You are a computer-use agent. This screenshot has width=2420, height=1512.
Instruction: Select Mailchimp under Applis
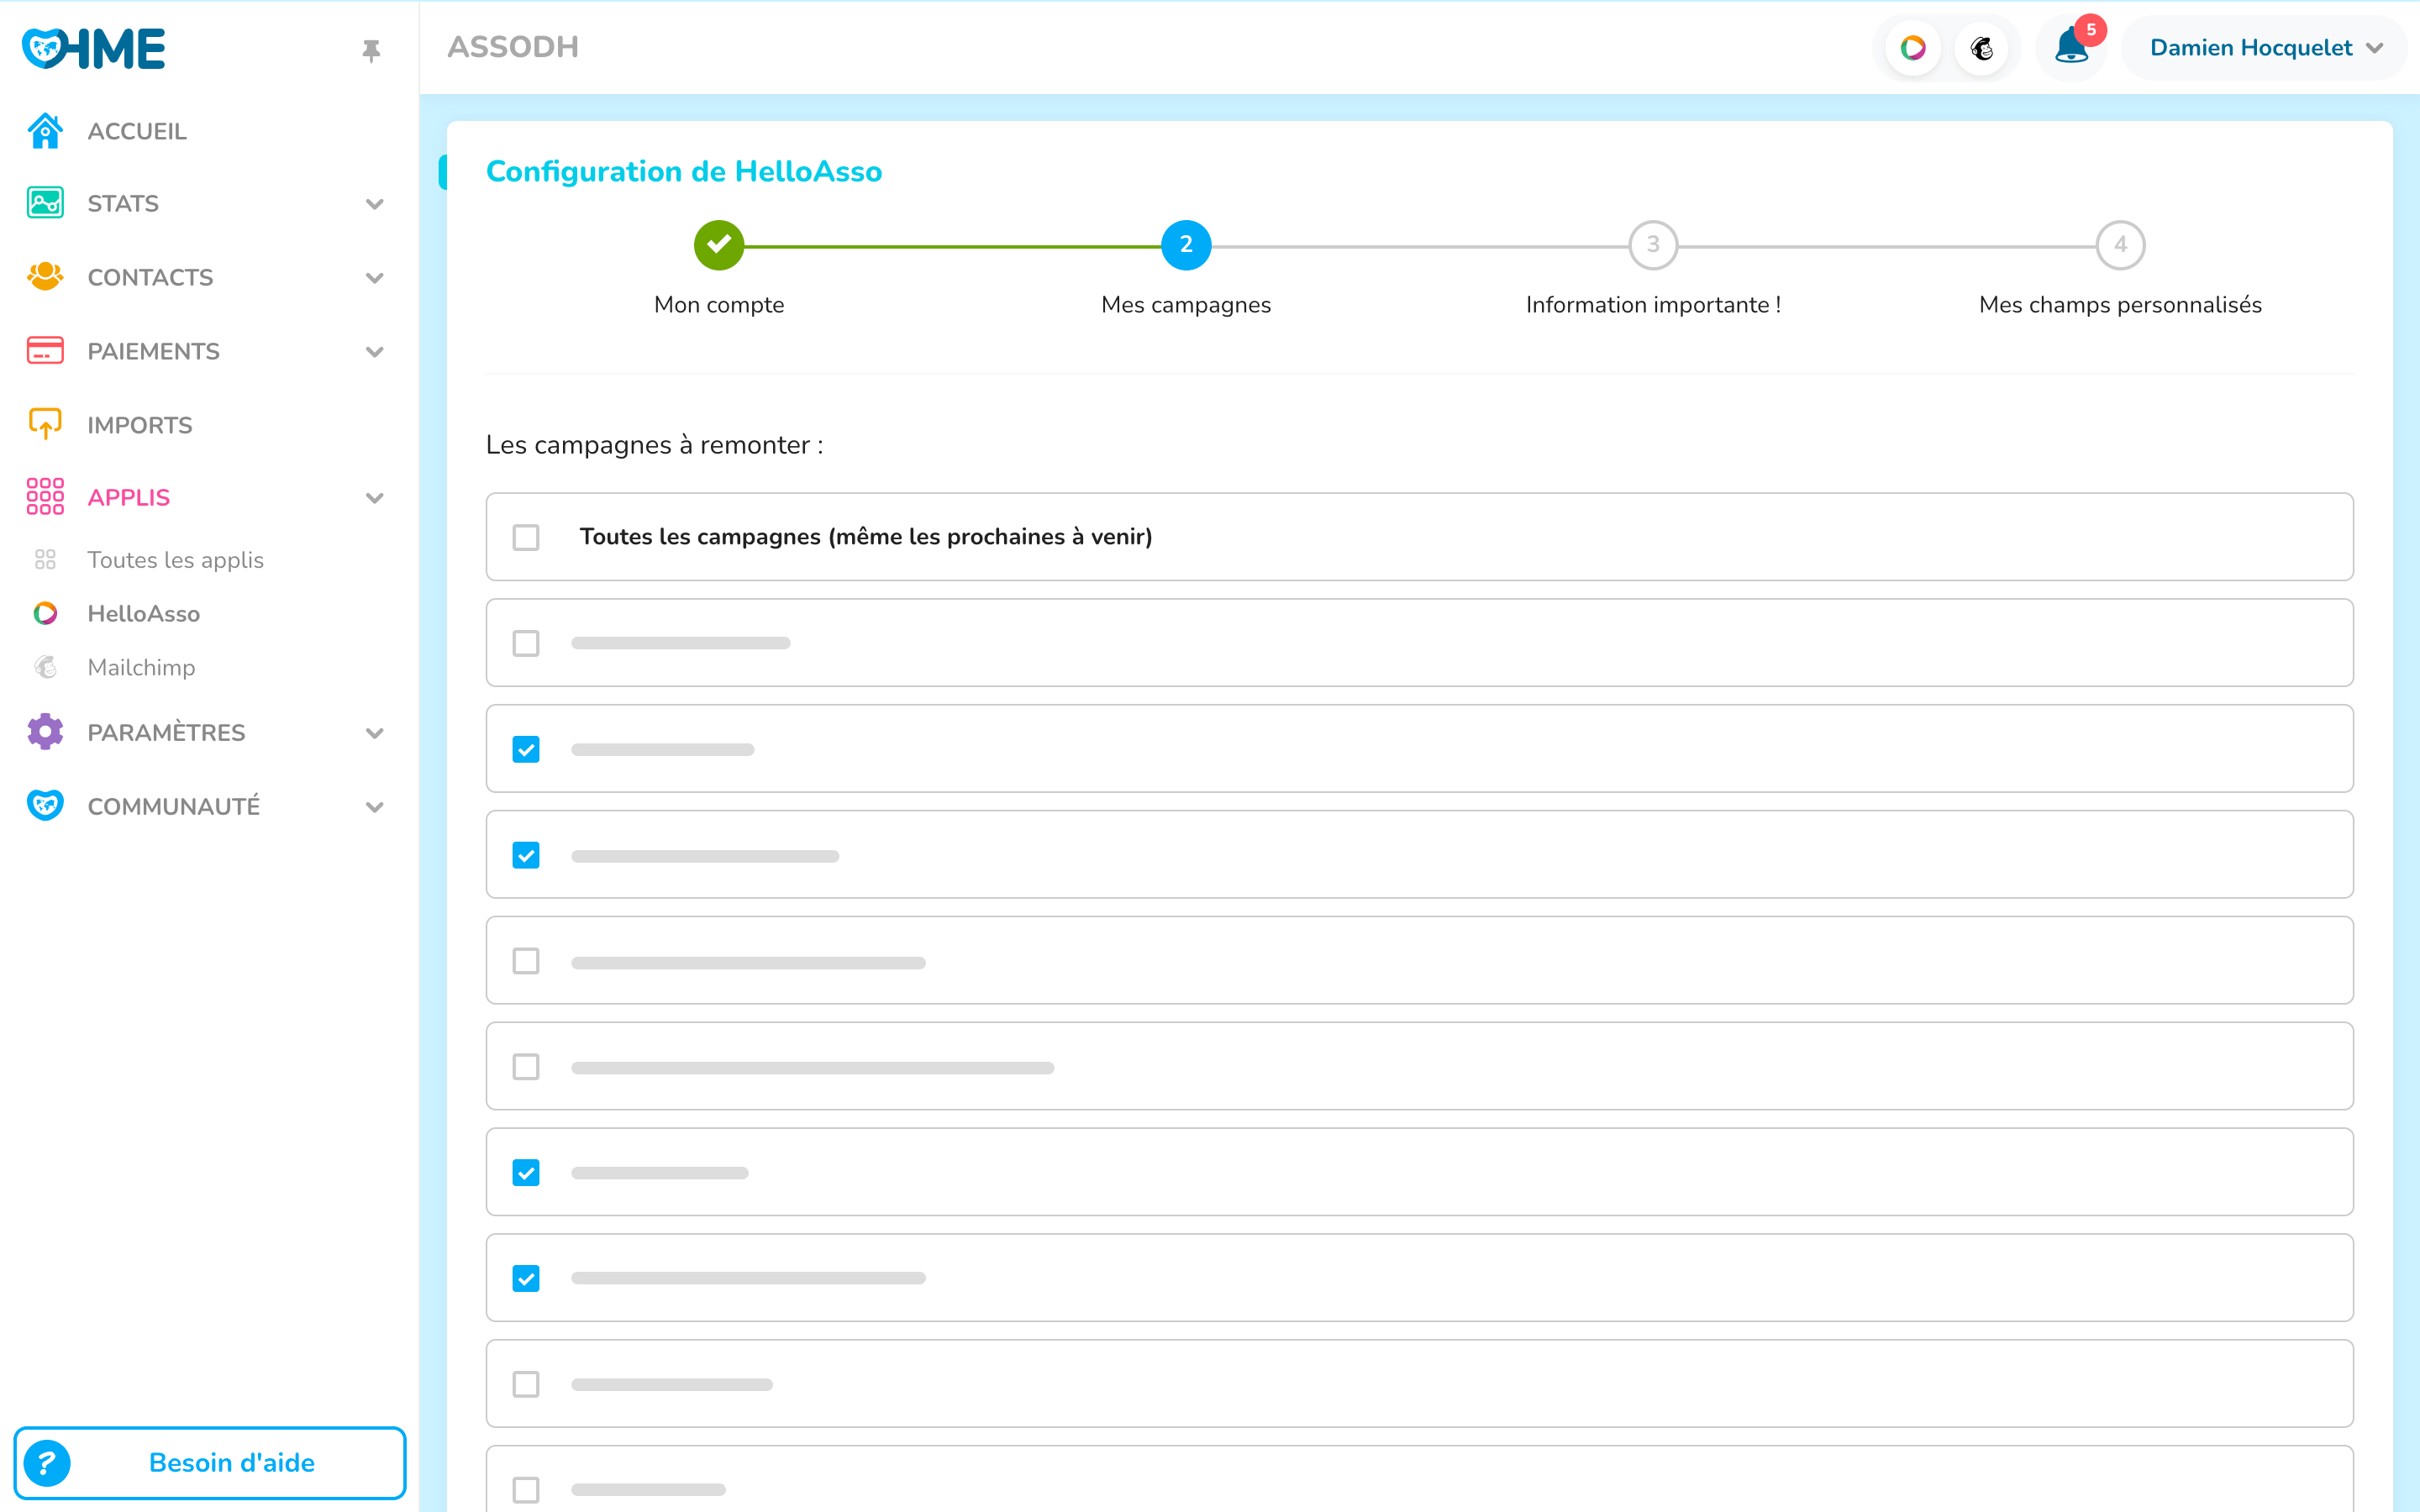[x=141, y=667]
